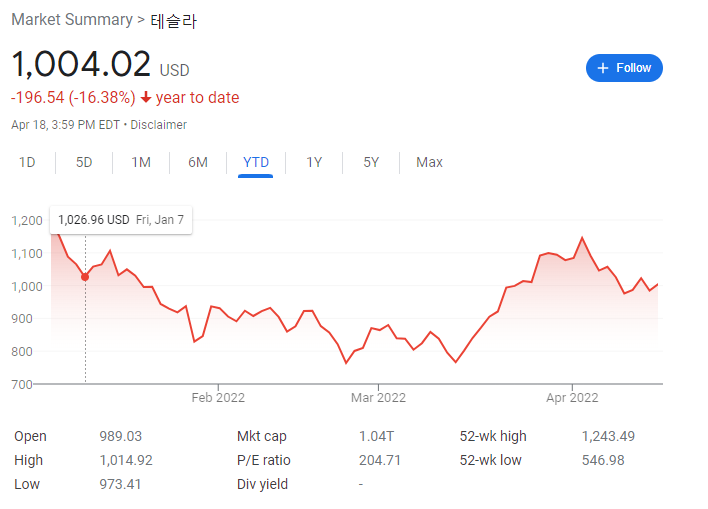The width and height of the screenshot is (708, 509).
Task: Click the Apr 2022 axis label
Action: pos(572,397)
